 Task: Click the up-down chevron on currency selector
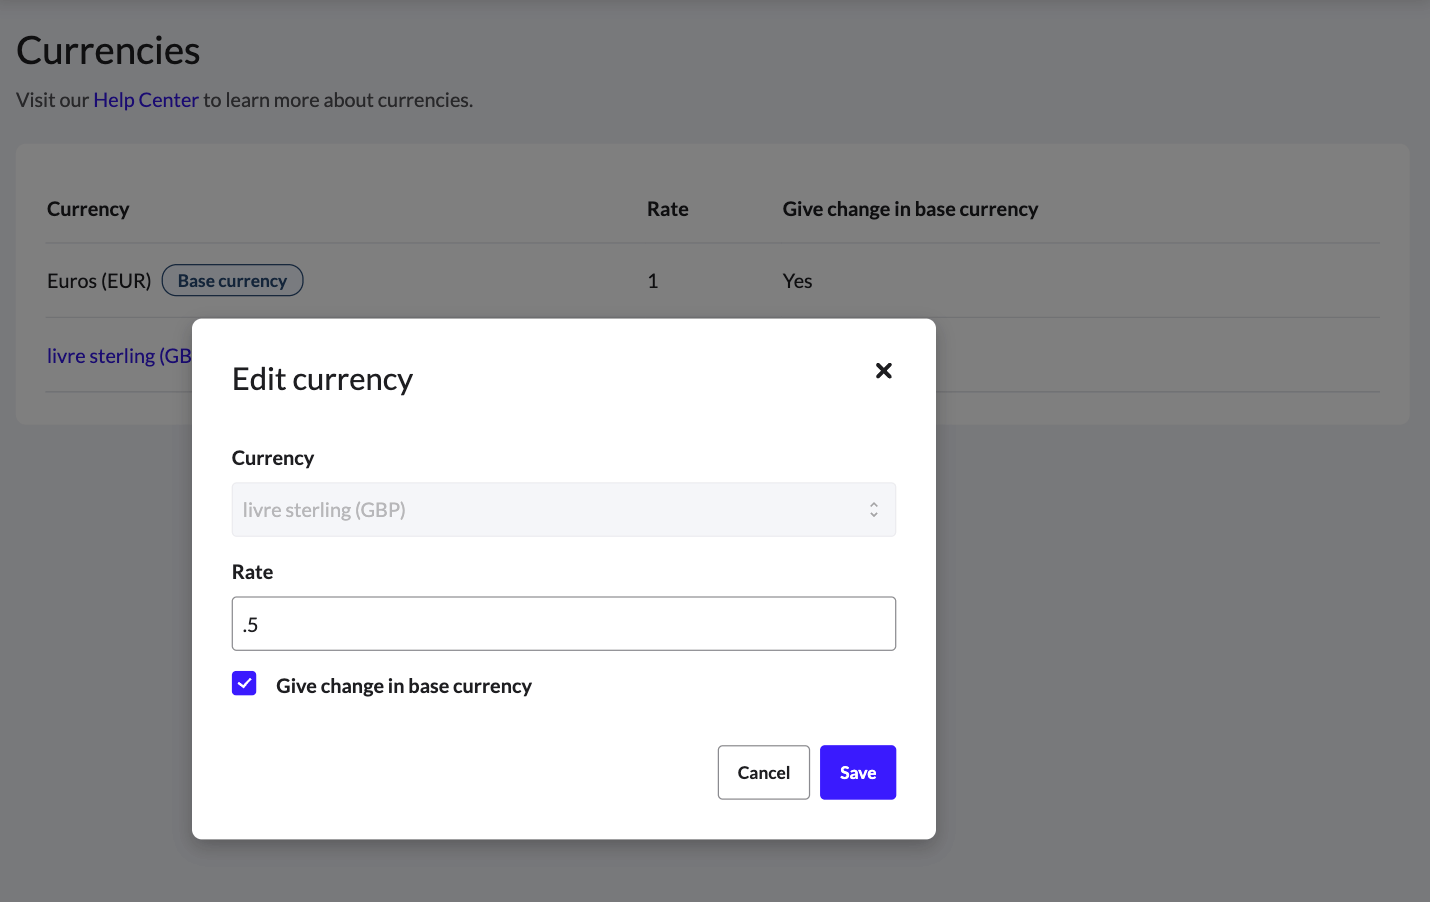pyautogui.click(x=872, y=509)
